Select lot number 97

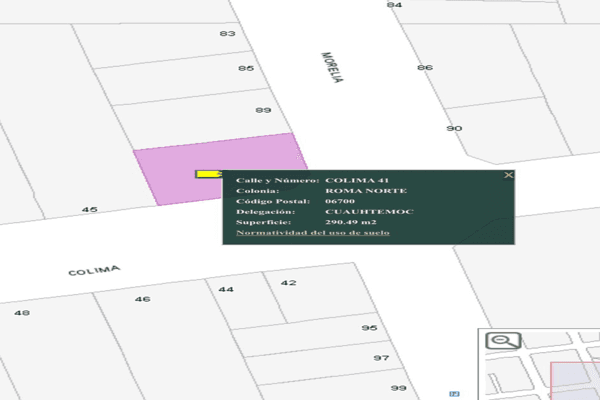381,358
